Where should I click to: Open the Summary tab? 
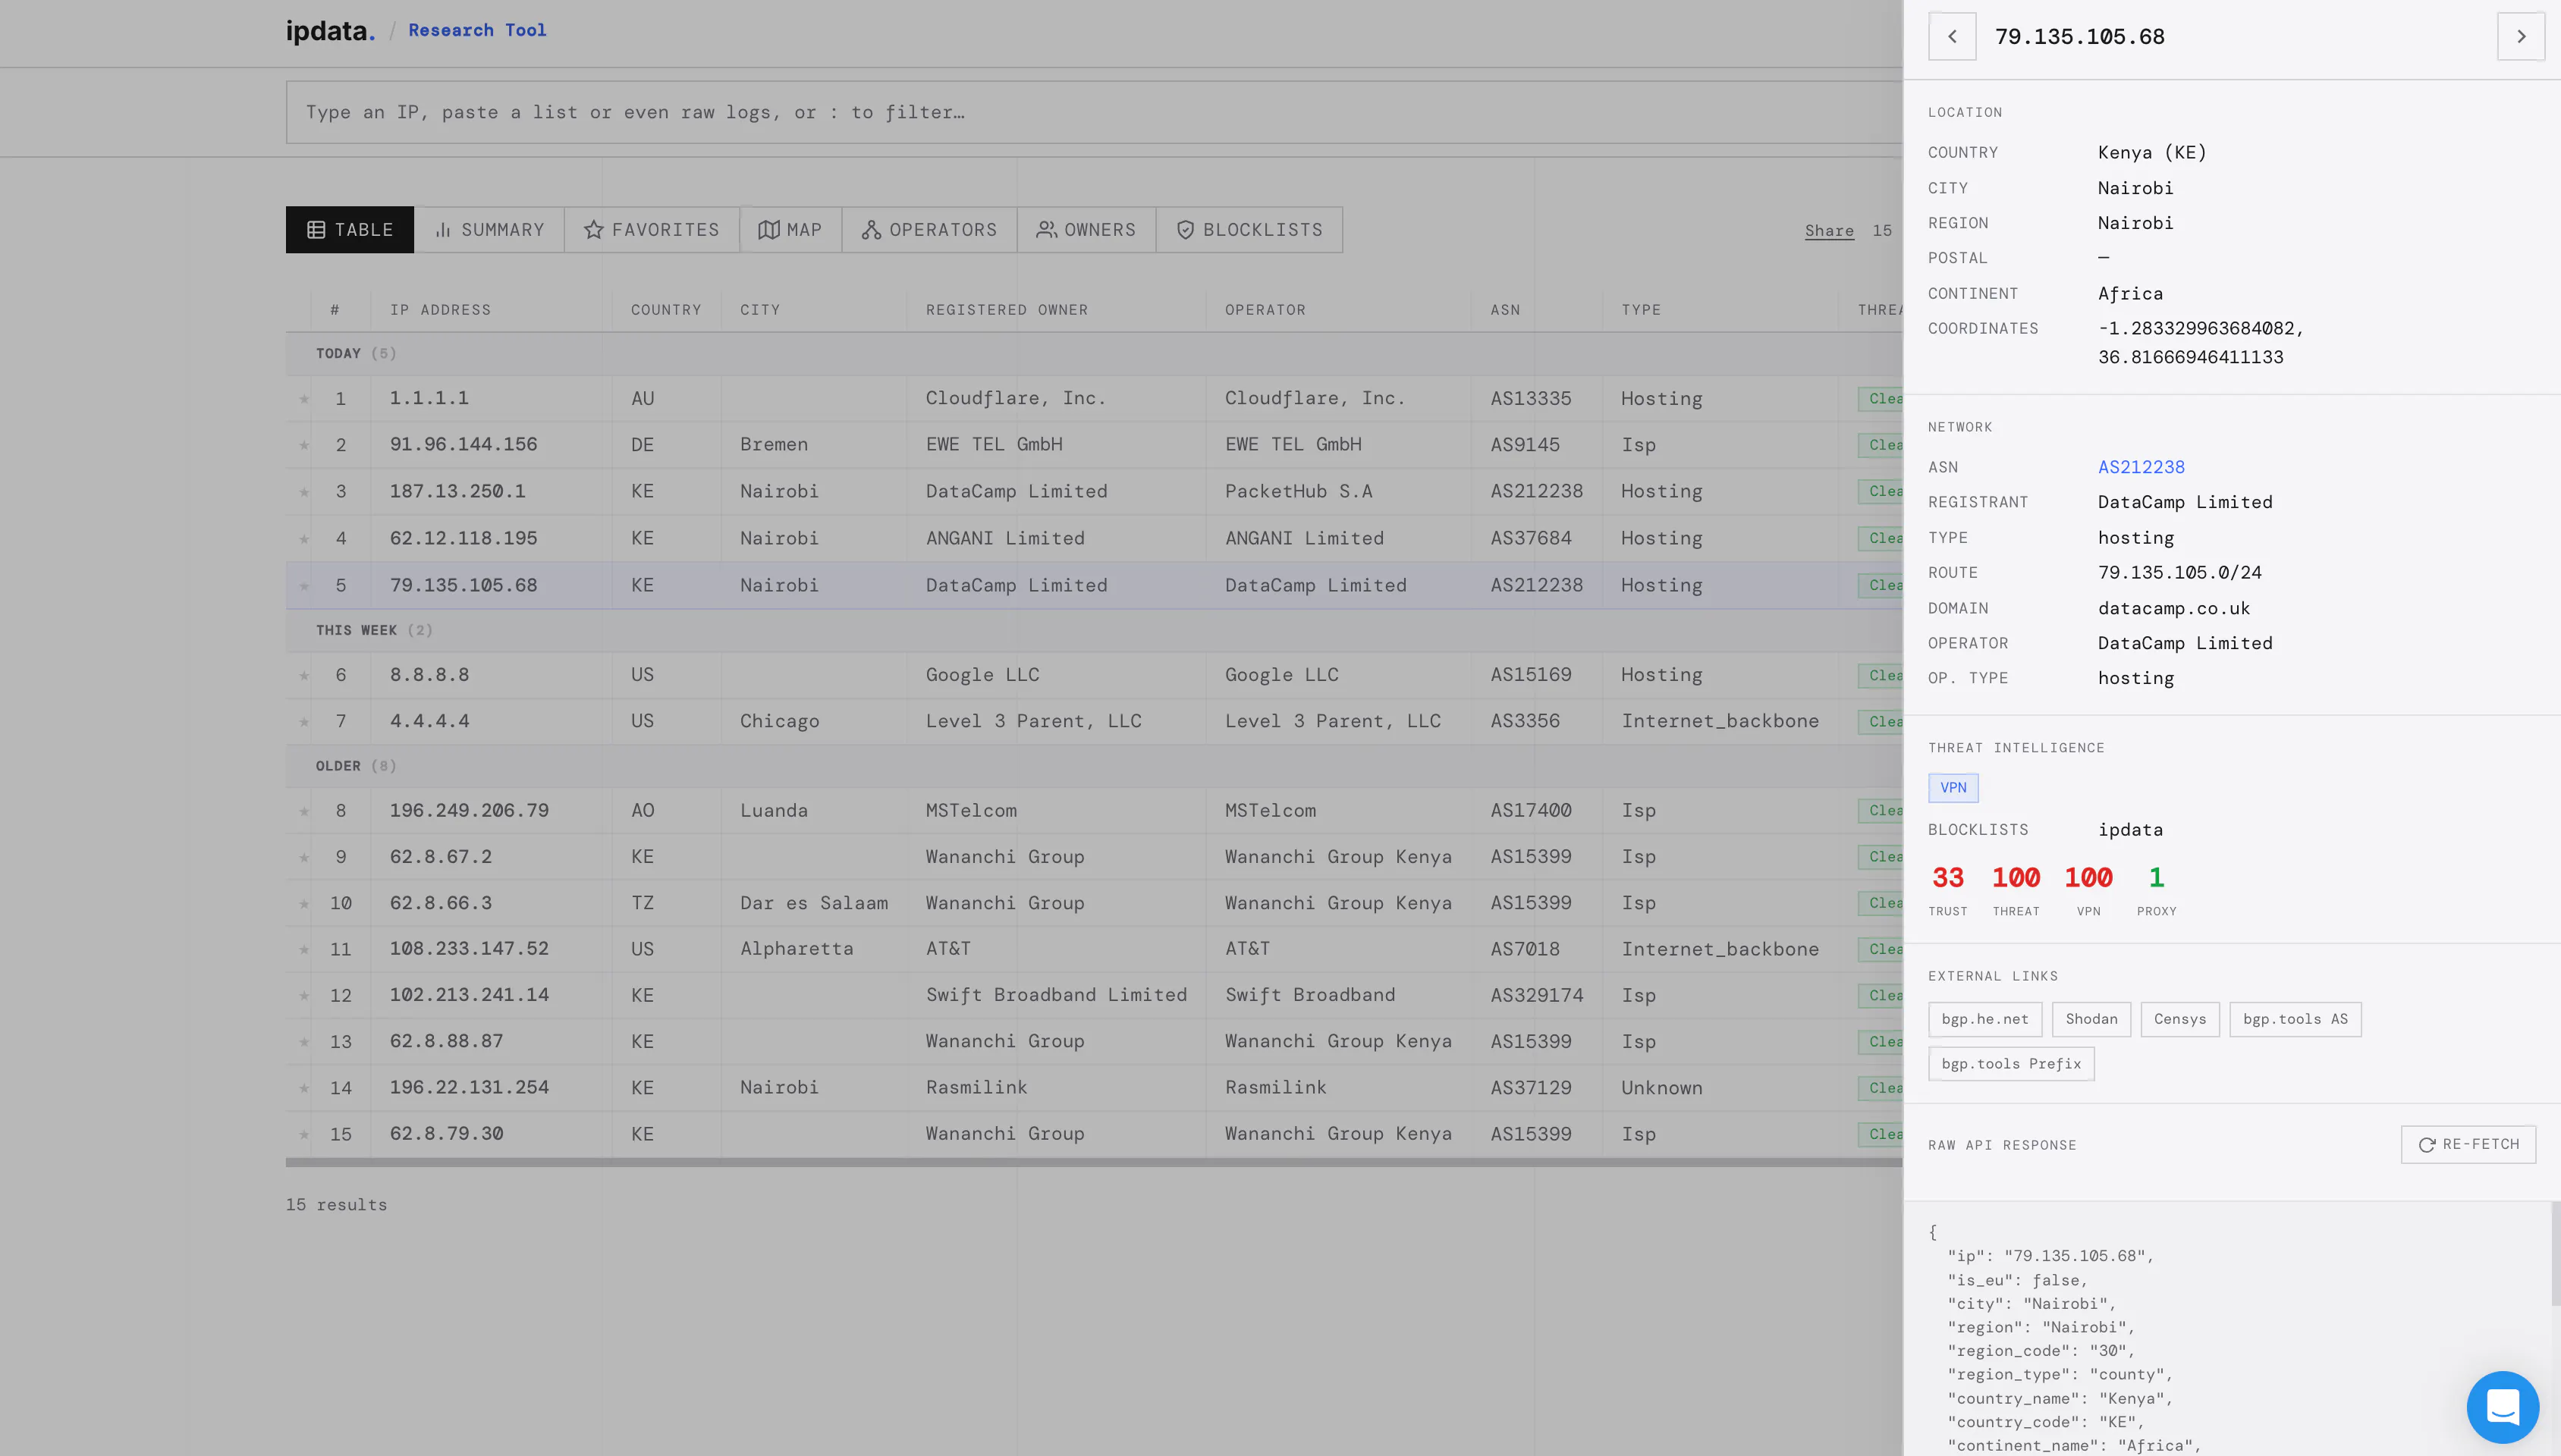490,230
